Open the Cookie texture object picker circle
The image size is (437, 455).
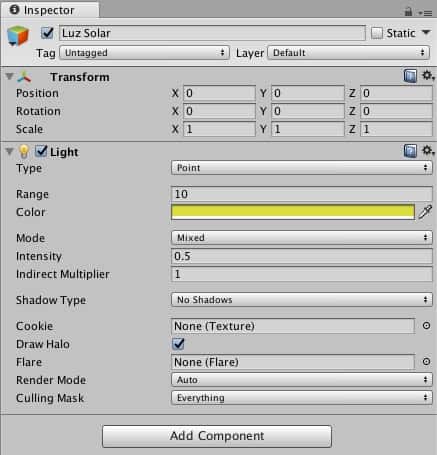(x=426, y=326)
